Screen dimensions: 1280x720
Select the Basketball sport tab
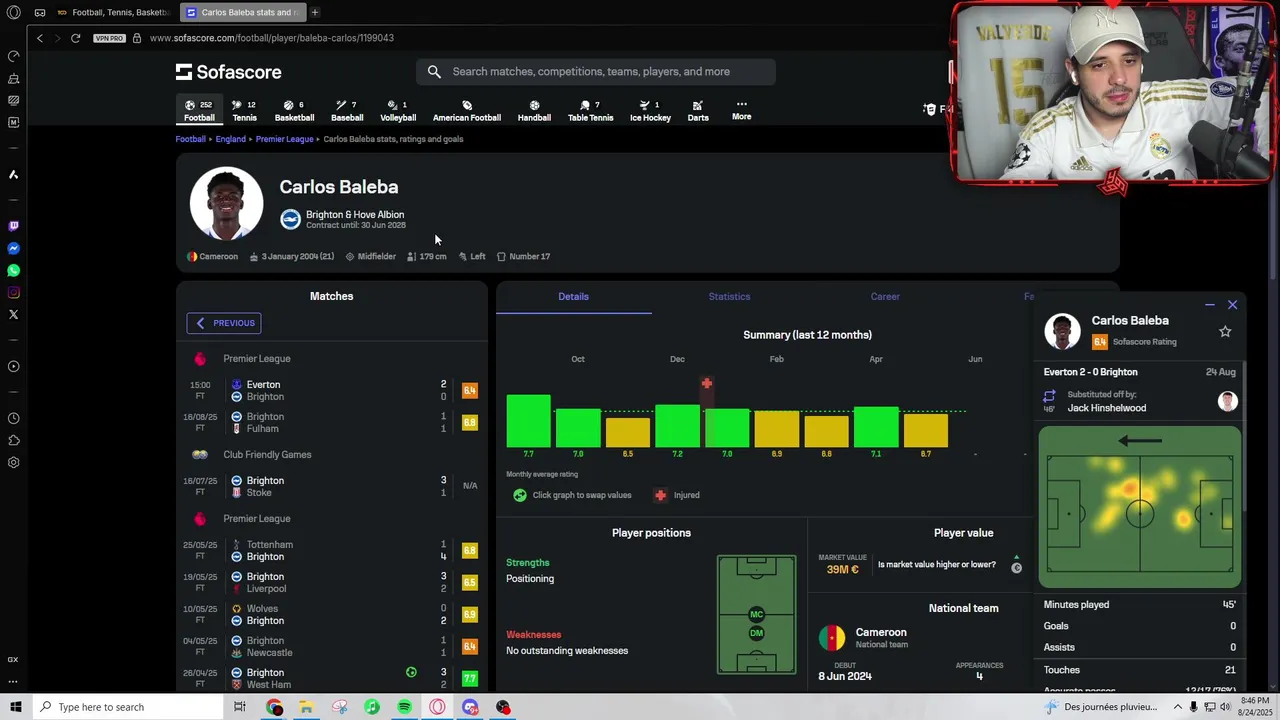tap(294, 111)
